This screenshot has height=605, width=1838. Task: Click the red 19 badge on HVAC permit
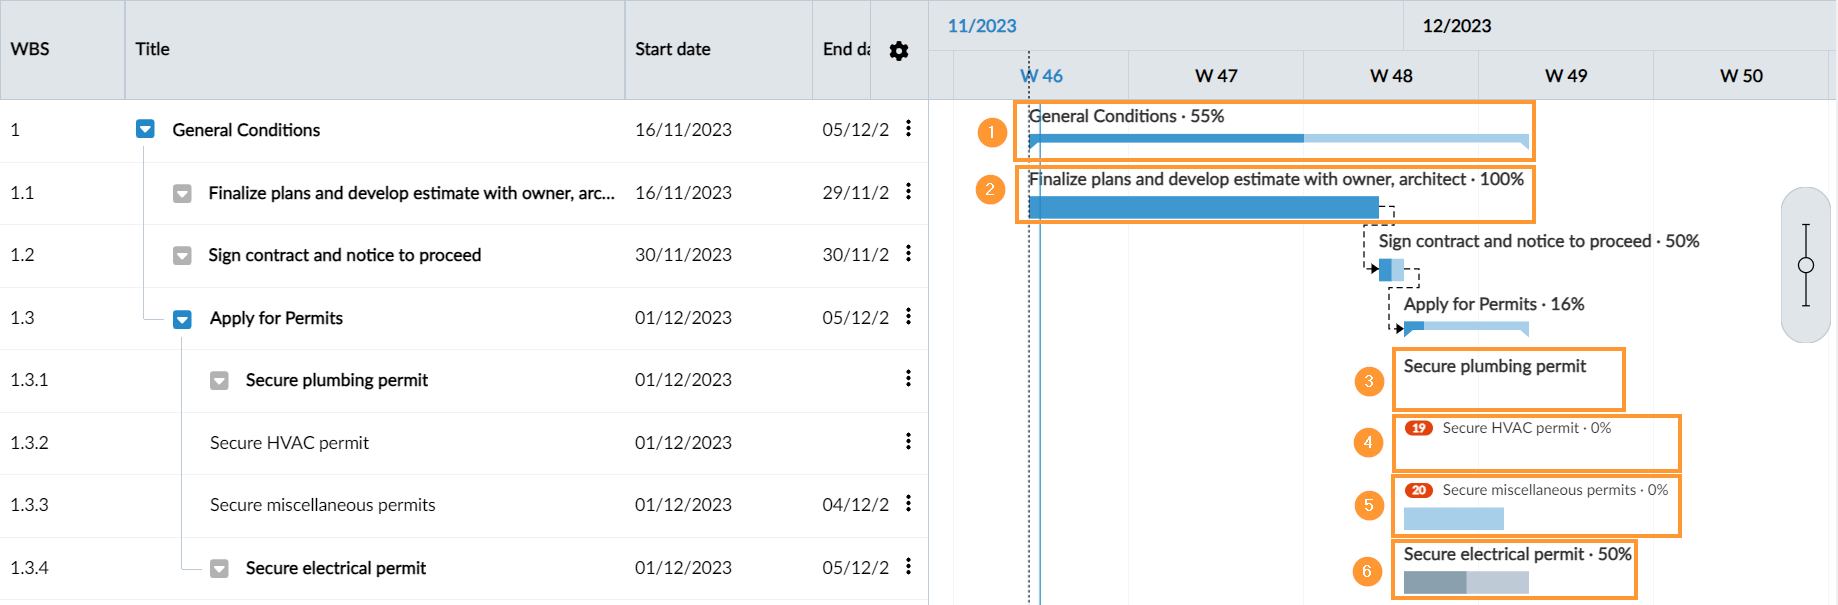click(1418, 428)
